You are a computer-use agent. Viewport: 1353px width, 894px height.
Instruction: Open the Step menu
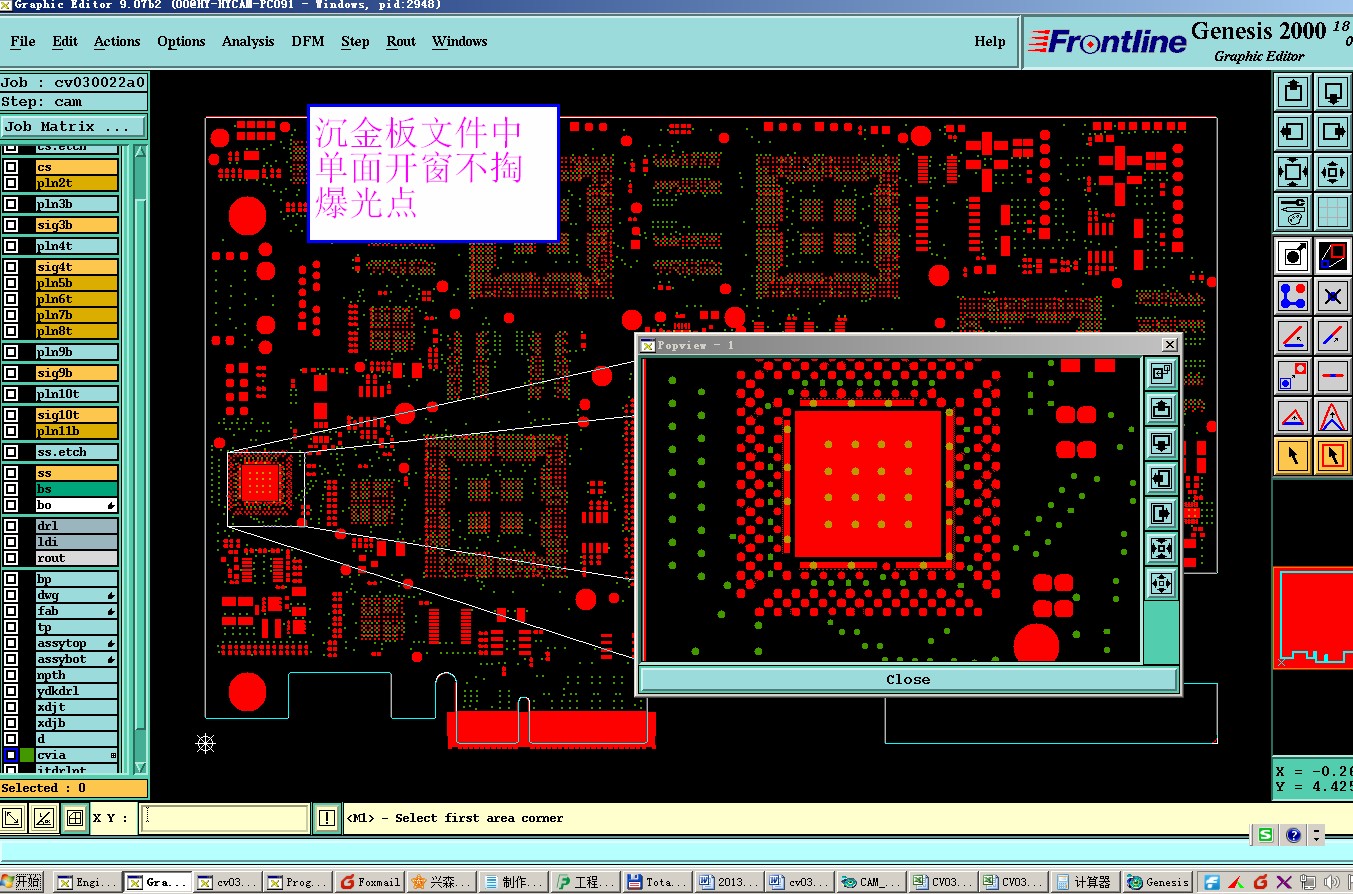pos(355,41)
